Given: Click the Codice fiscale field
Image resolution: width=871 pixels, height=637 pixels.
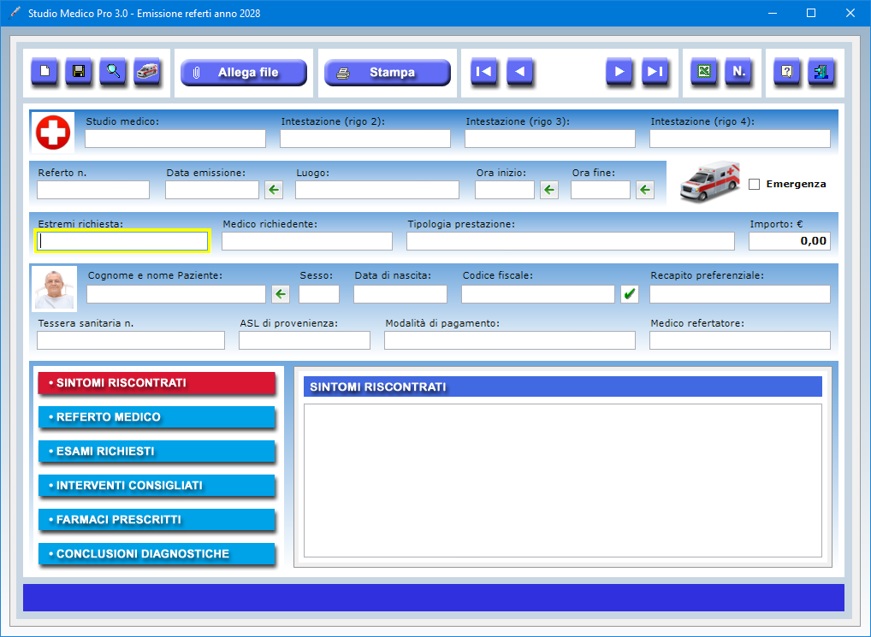Looking at the screenshot, I should 538,294.
